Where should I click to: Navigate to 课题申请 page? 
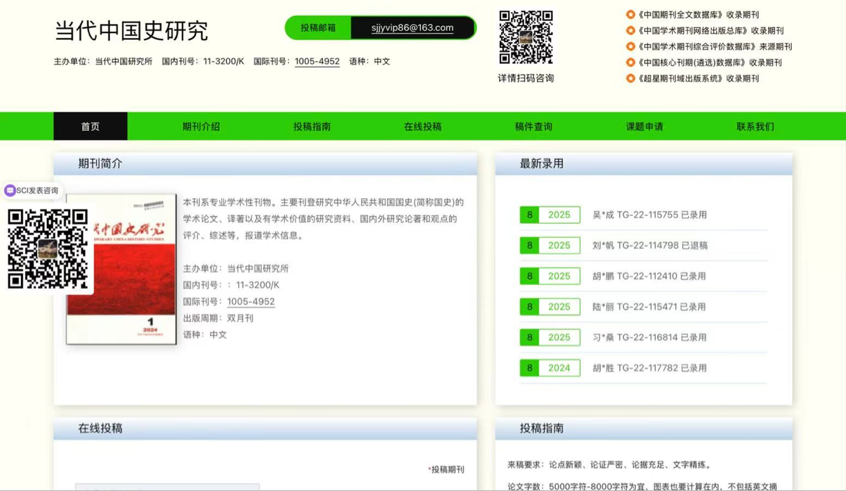click(644, 127)
